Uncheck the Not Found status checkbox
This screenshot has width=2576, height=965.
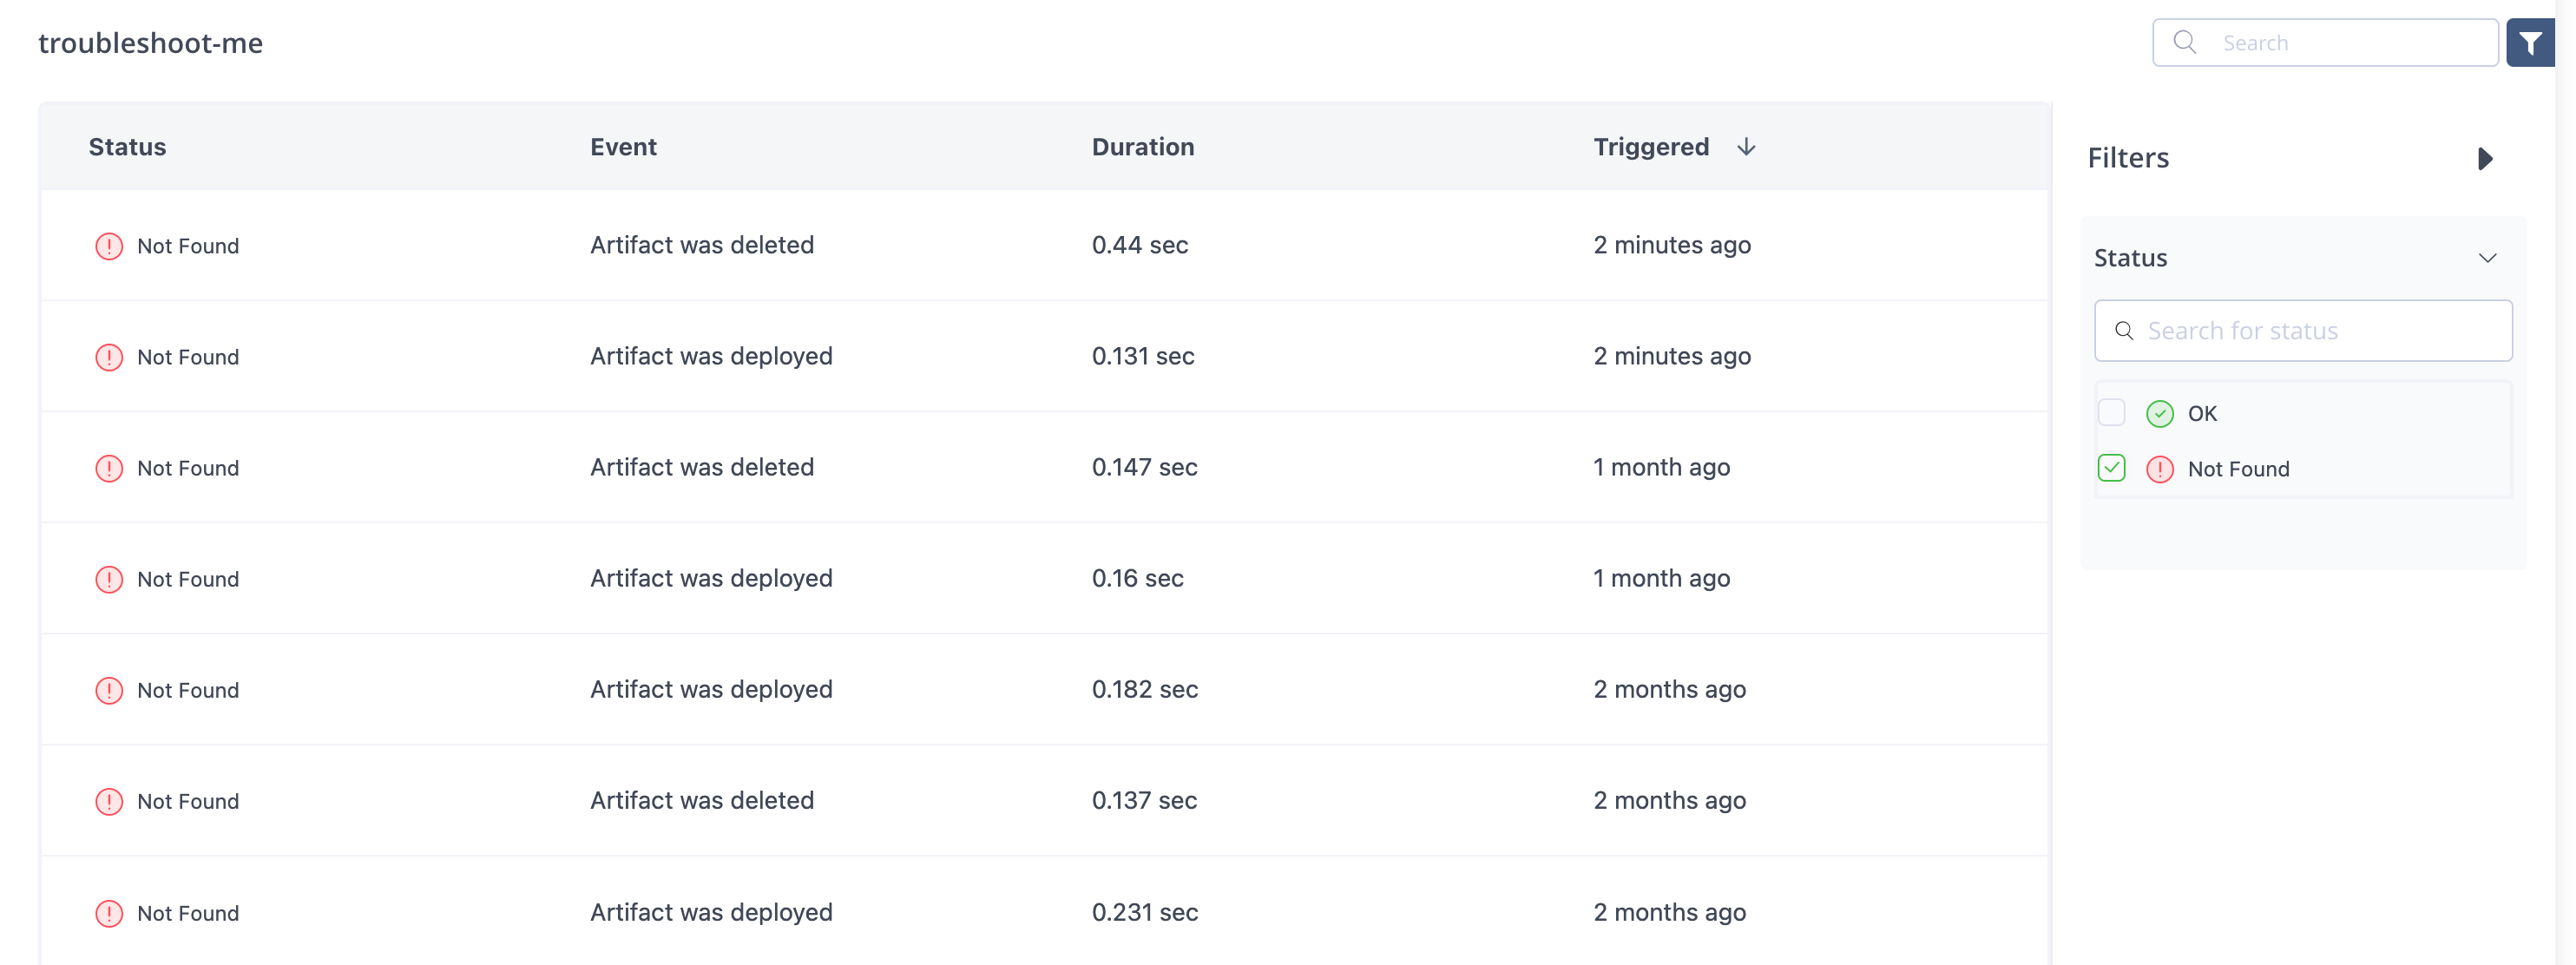tap(2111, 468)
